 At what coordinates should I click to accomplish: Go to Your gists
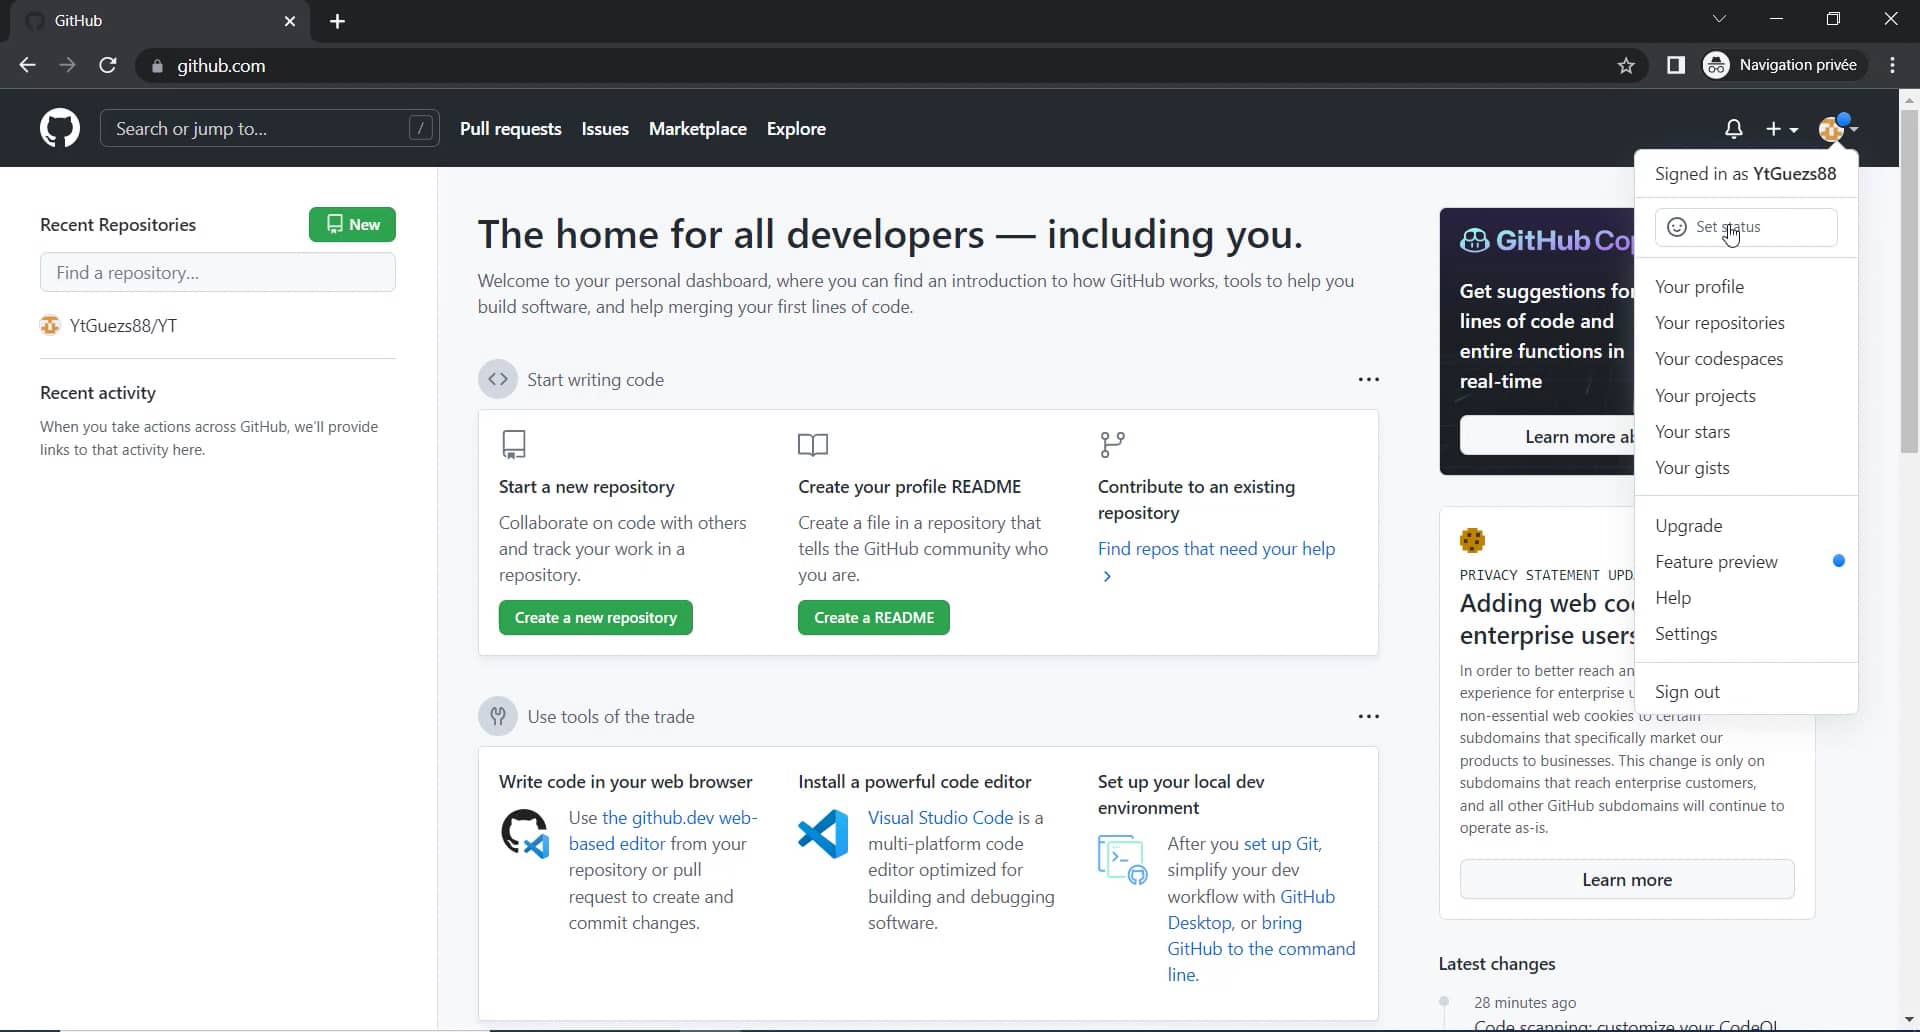coord(1746,468)
